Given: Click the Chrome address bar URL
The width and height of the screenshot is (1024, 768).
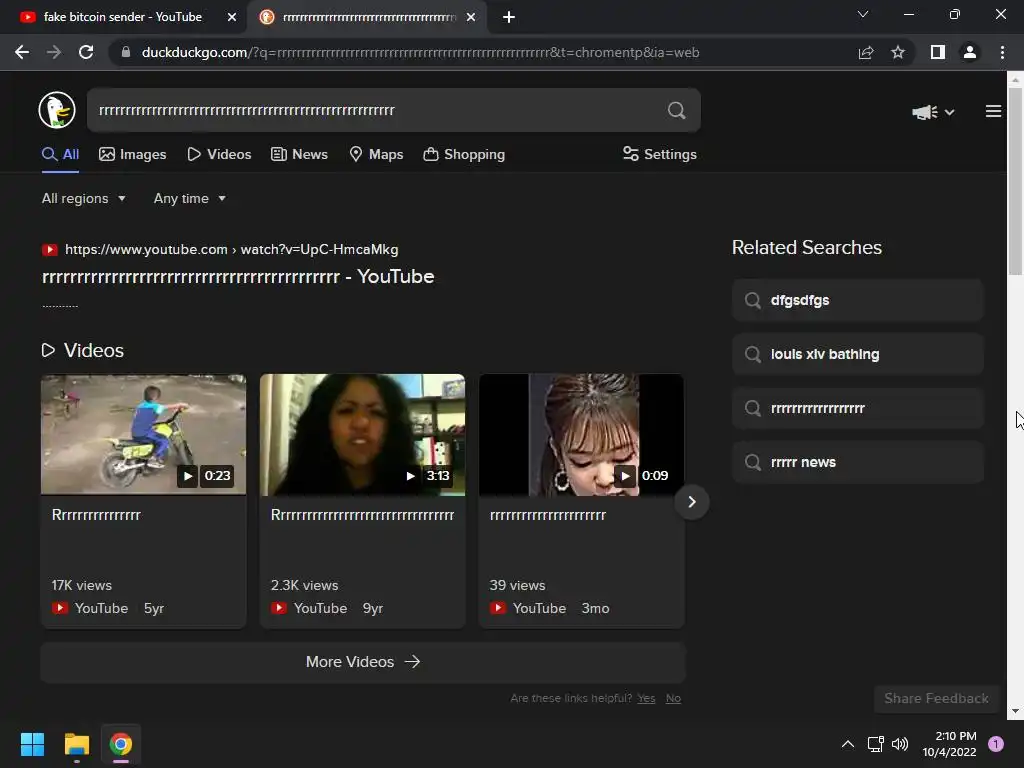Looking at the screenshot, I should (x=420, y=52).
